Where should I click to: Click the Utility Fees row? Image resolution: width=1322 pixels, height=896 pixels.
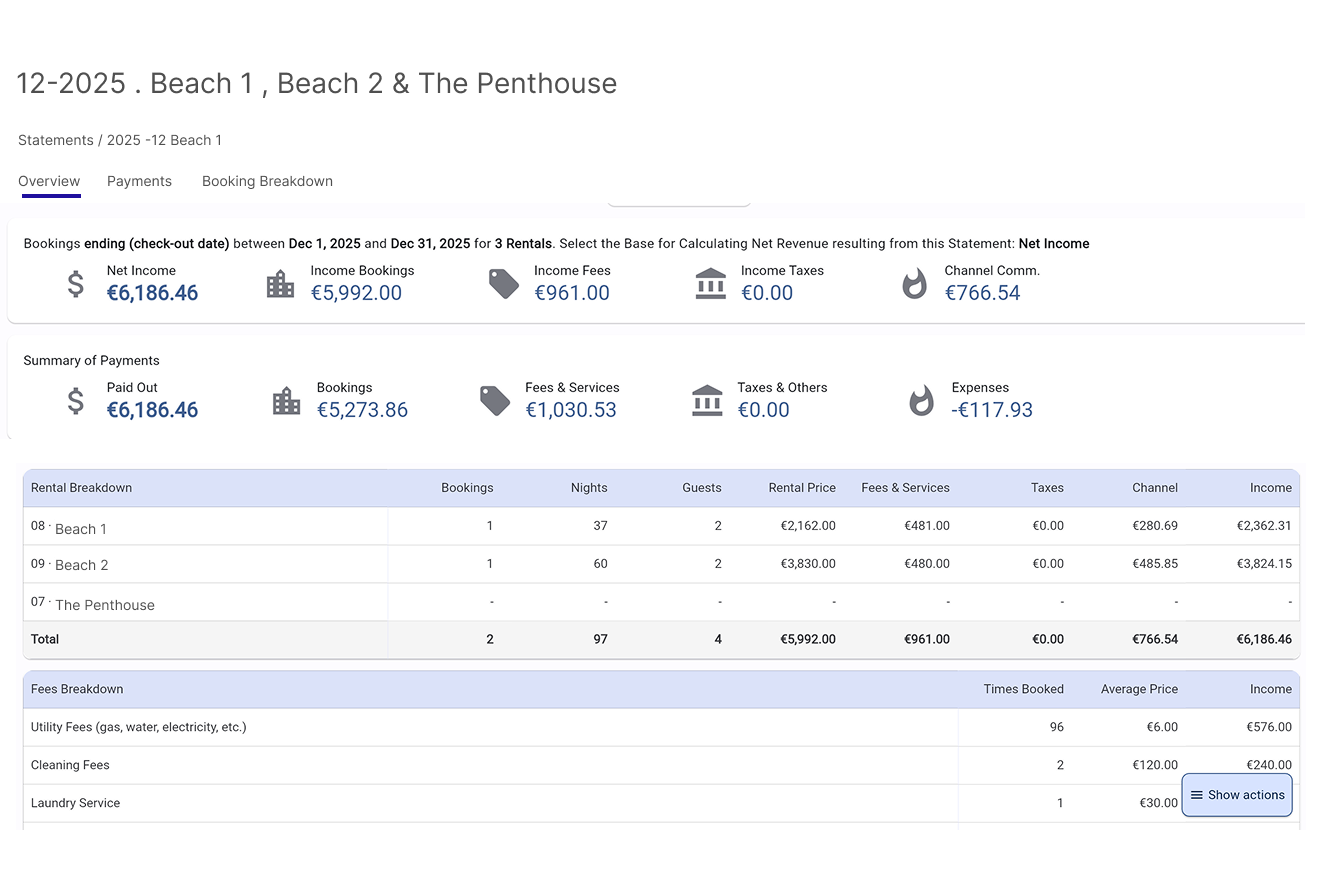pos(138,727)
